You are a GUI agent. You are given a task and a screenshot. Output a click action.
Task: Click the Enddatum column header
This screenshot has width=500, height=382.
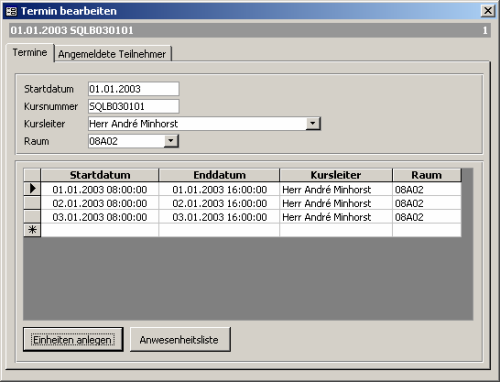click(219, 175)
